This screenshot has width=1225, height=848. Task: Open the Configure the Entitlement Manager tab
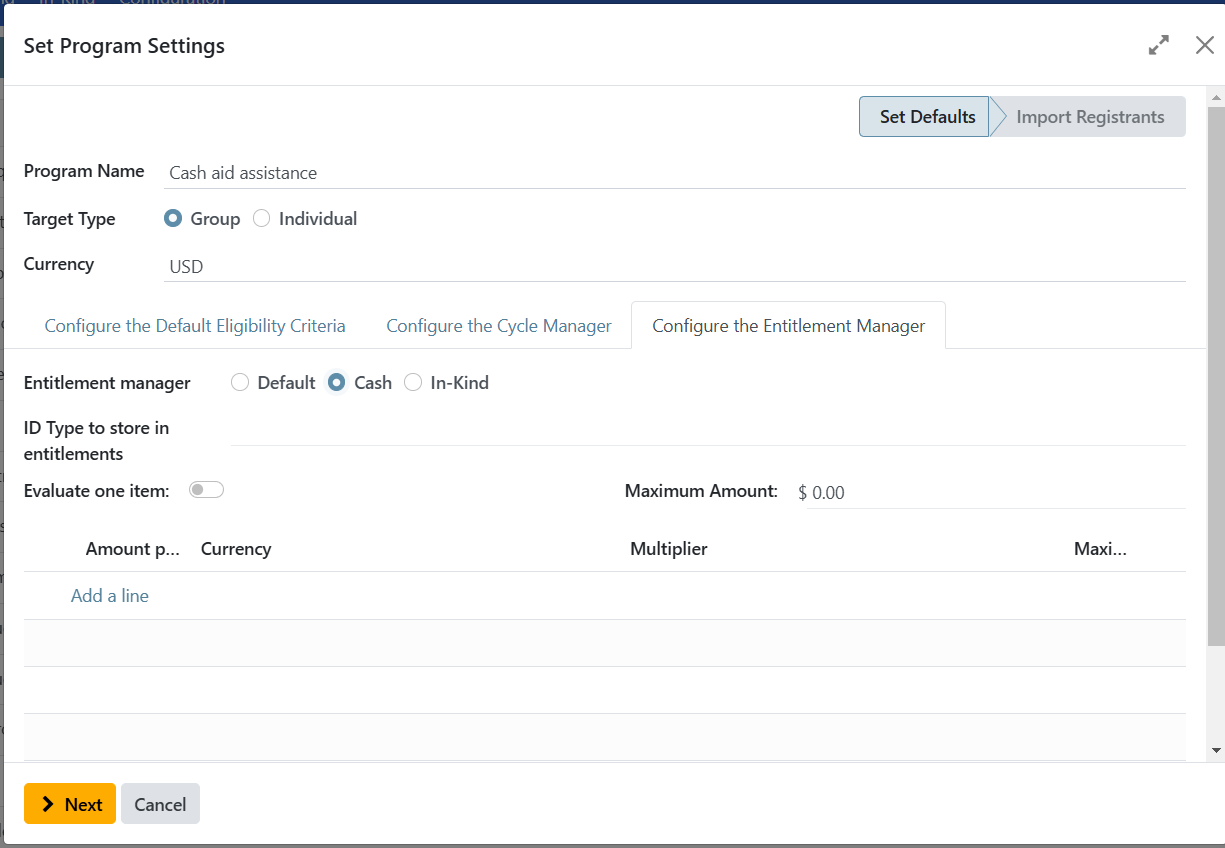[788, 325]
